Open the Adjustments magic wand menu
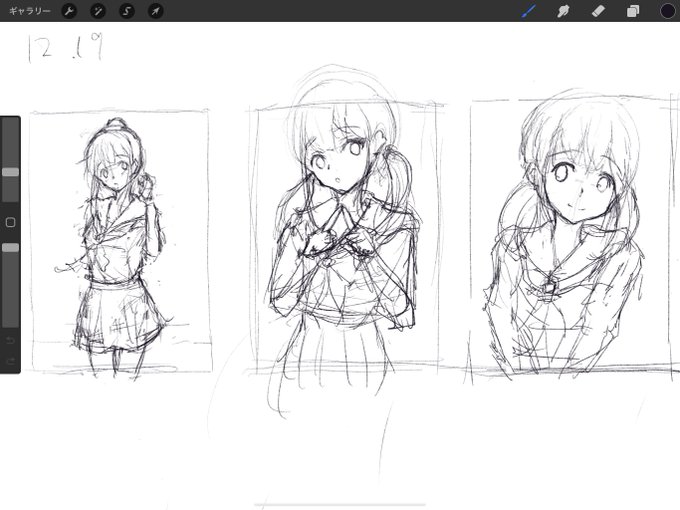Image resolution: width=680 pixels, height=510 pixels. [x=98, y=11]
